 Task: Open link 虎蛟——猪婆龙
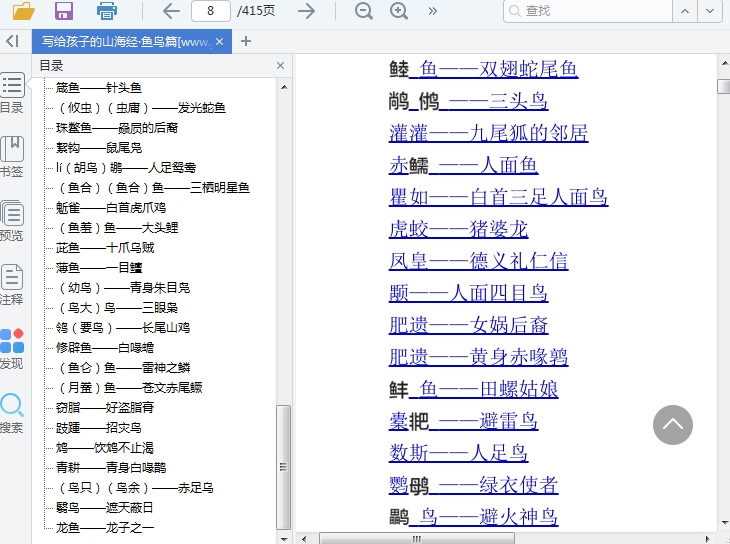[459, 229]
